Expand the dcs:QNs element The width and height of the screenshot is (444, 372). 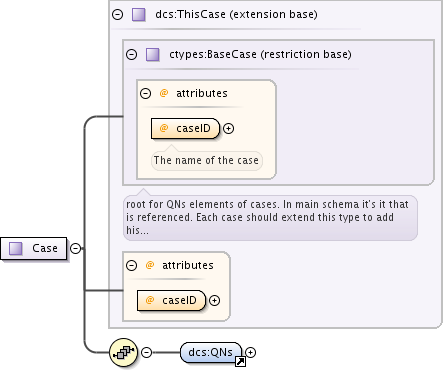click(x=250, y=352)
